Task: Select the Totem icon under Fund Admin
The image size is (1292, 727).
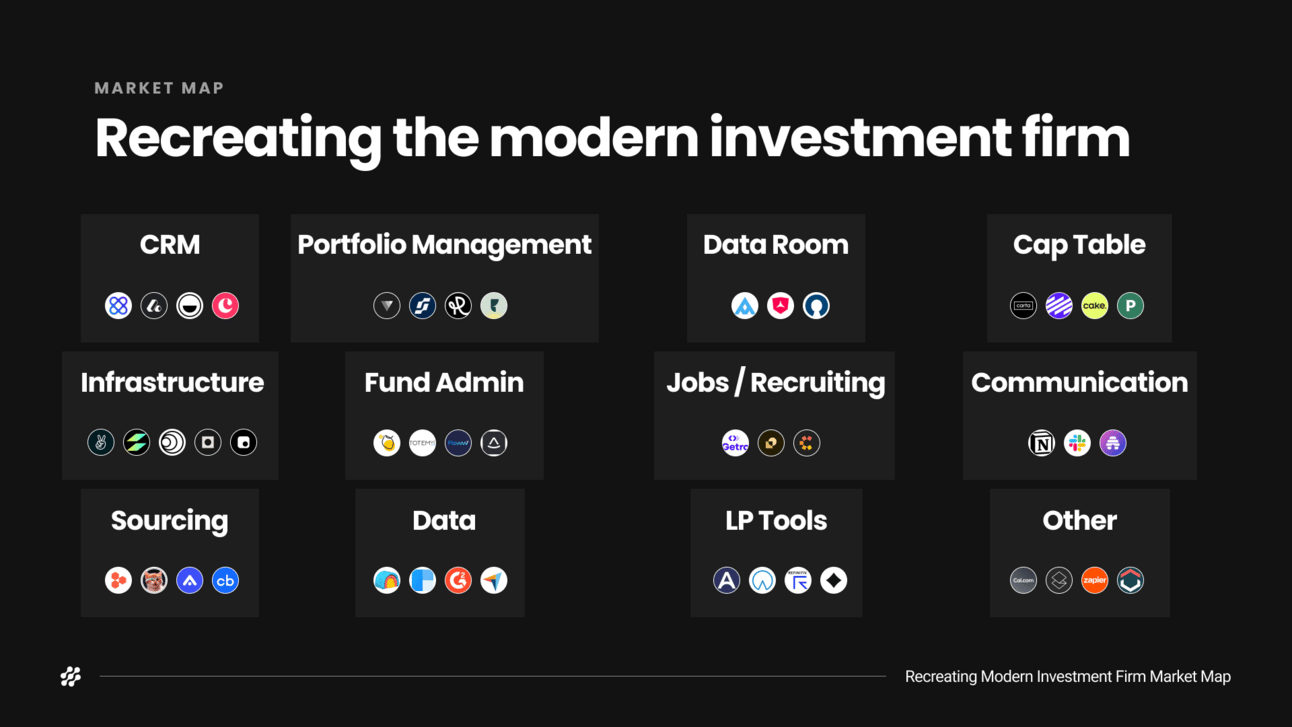Action: [422, 443]
